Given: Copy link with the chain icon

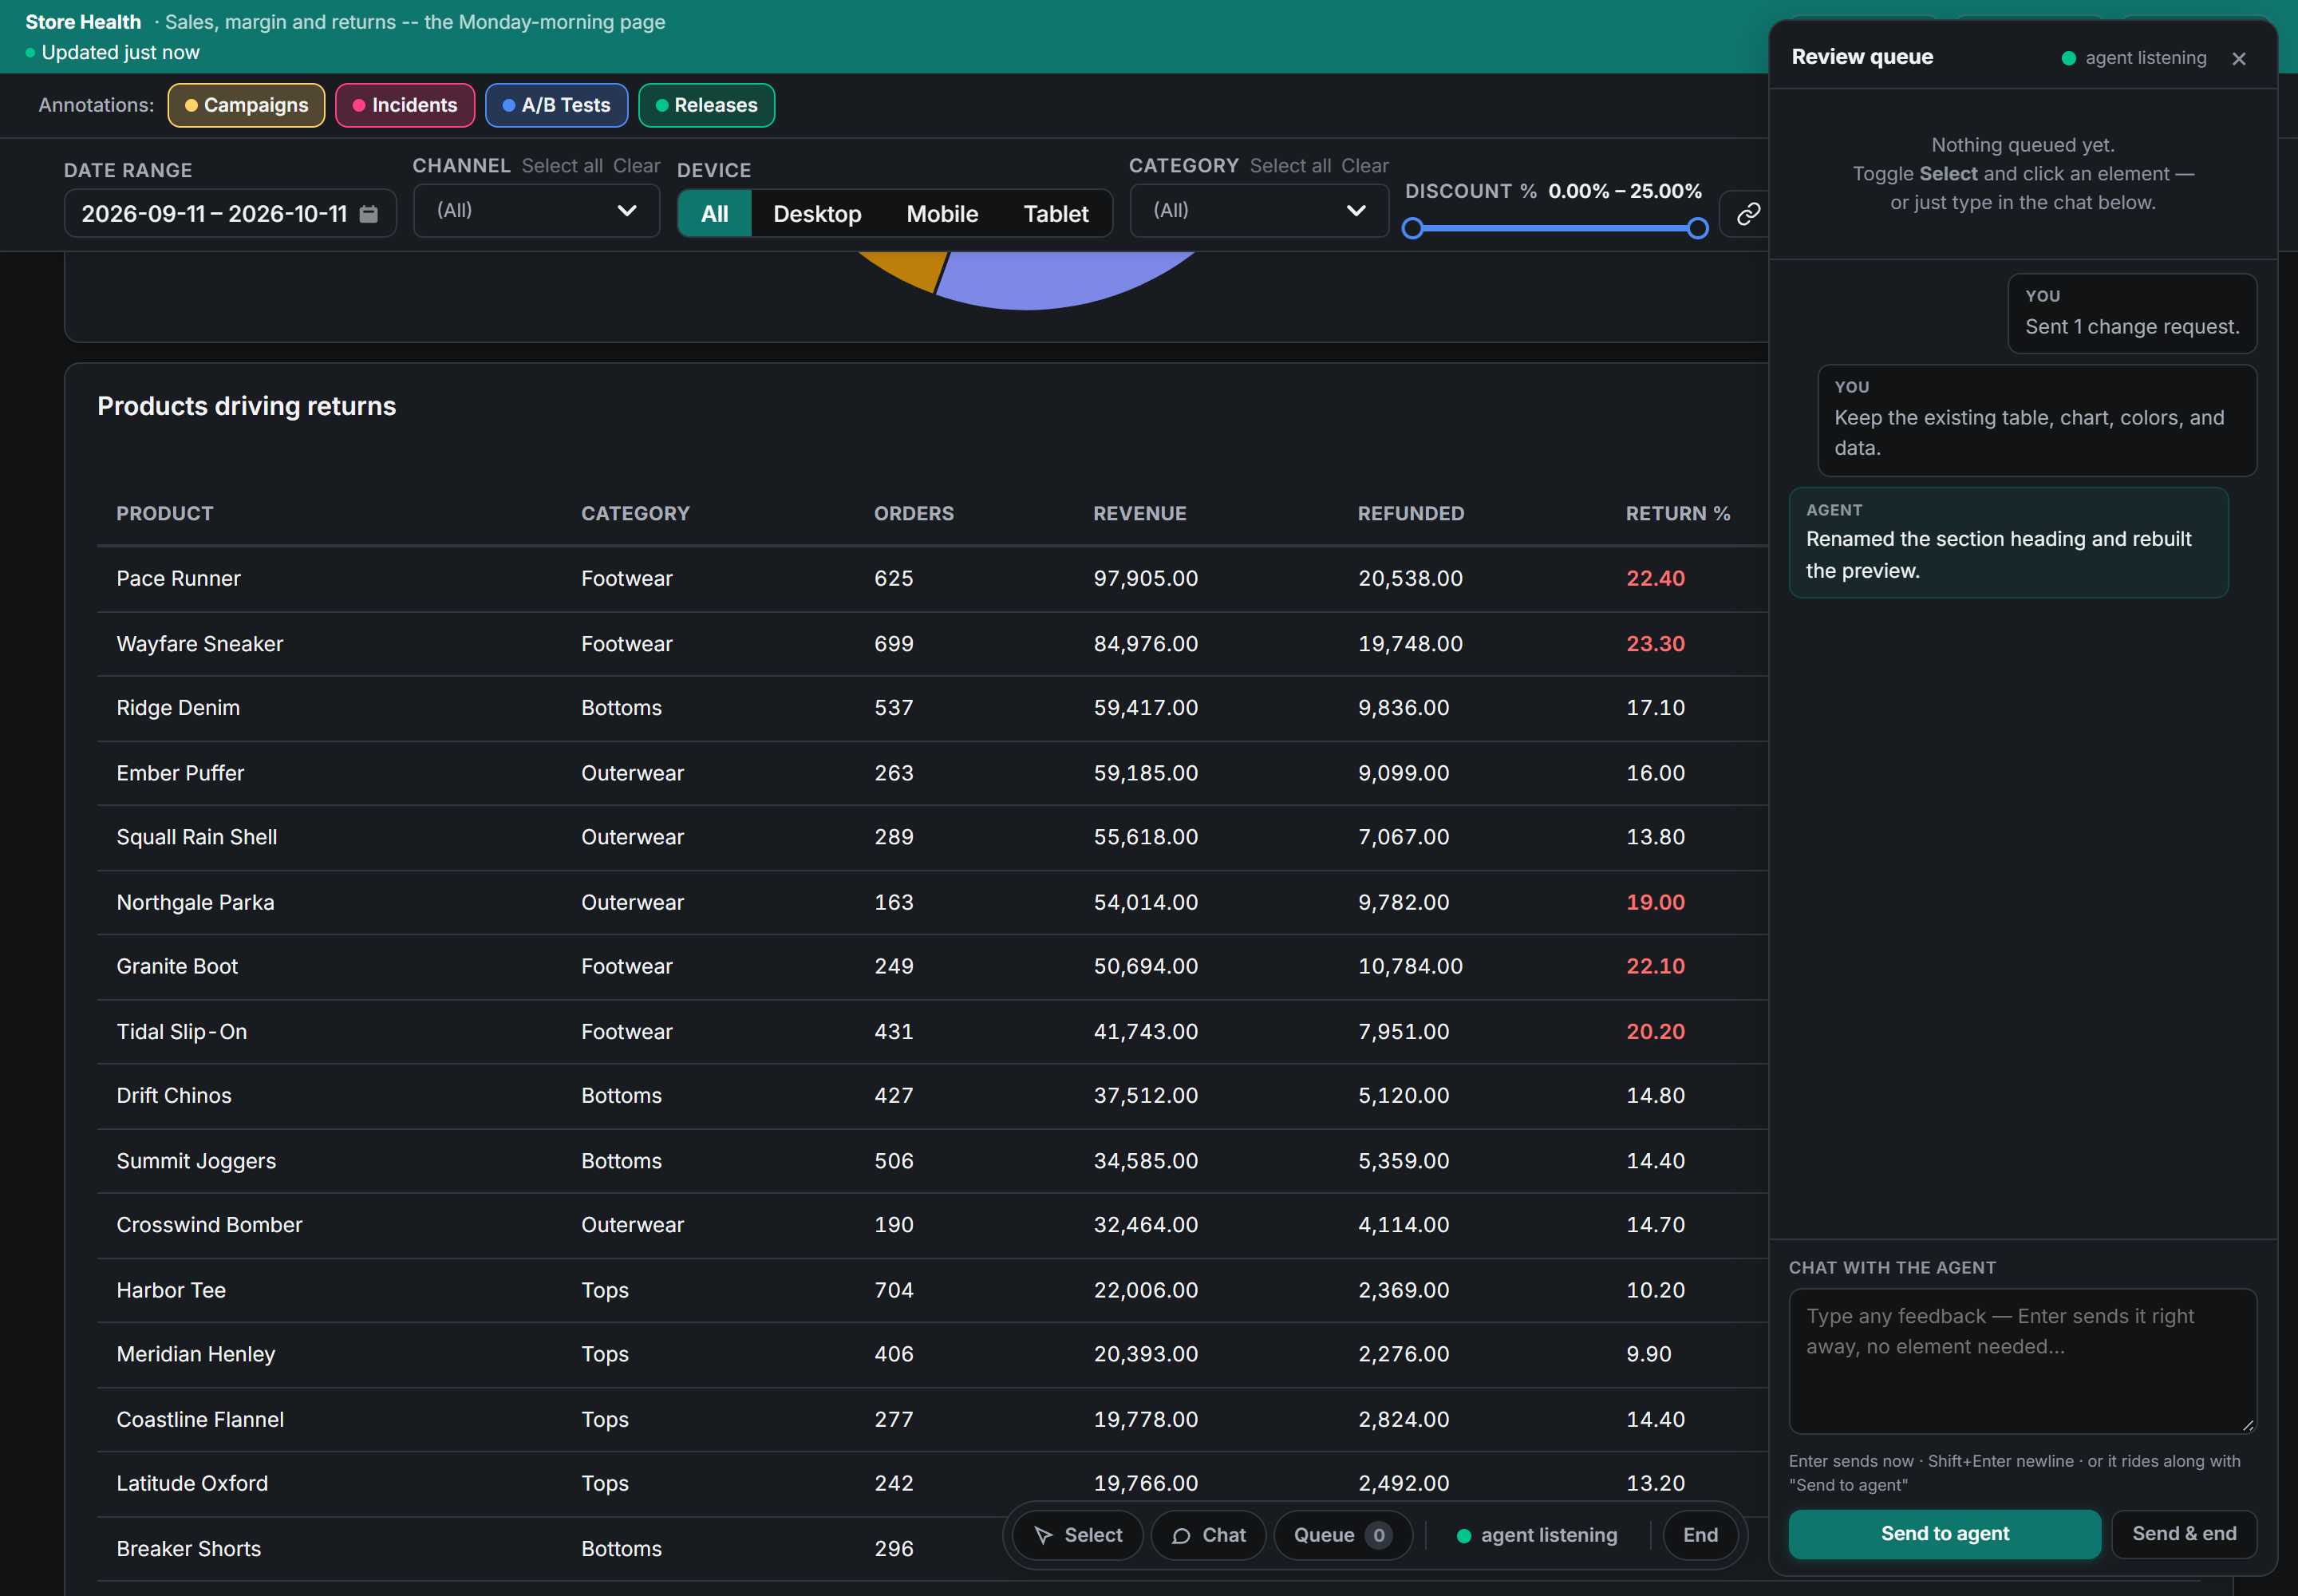Looking at the screenshot, I should 1747,214.
